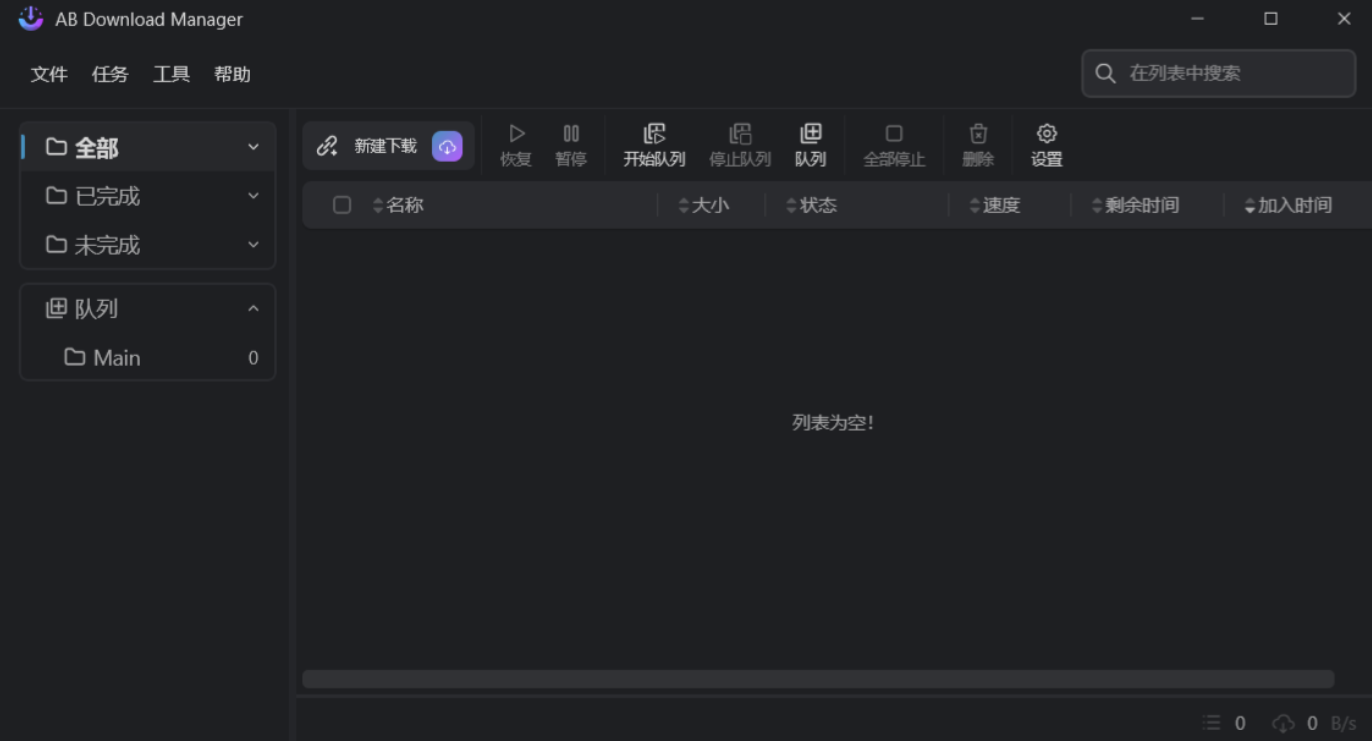Image resolution: width=1372 pixels, height=741 pixels.
Task: Click the queue icon beside 队列 in sidebar
Action: click(56, 308)
